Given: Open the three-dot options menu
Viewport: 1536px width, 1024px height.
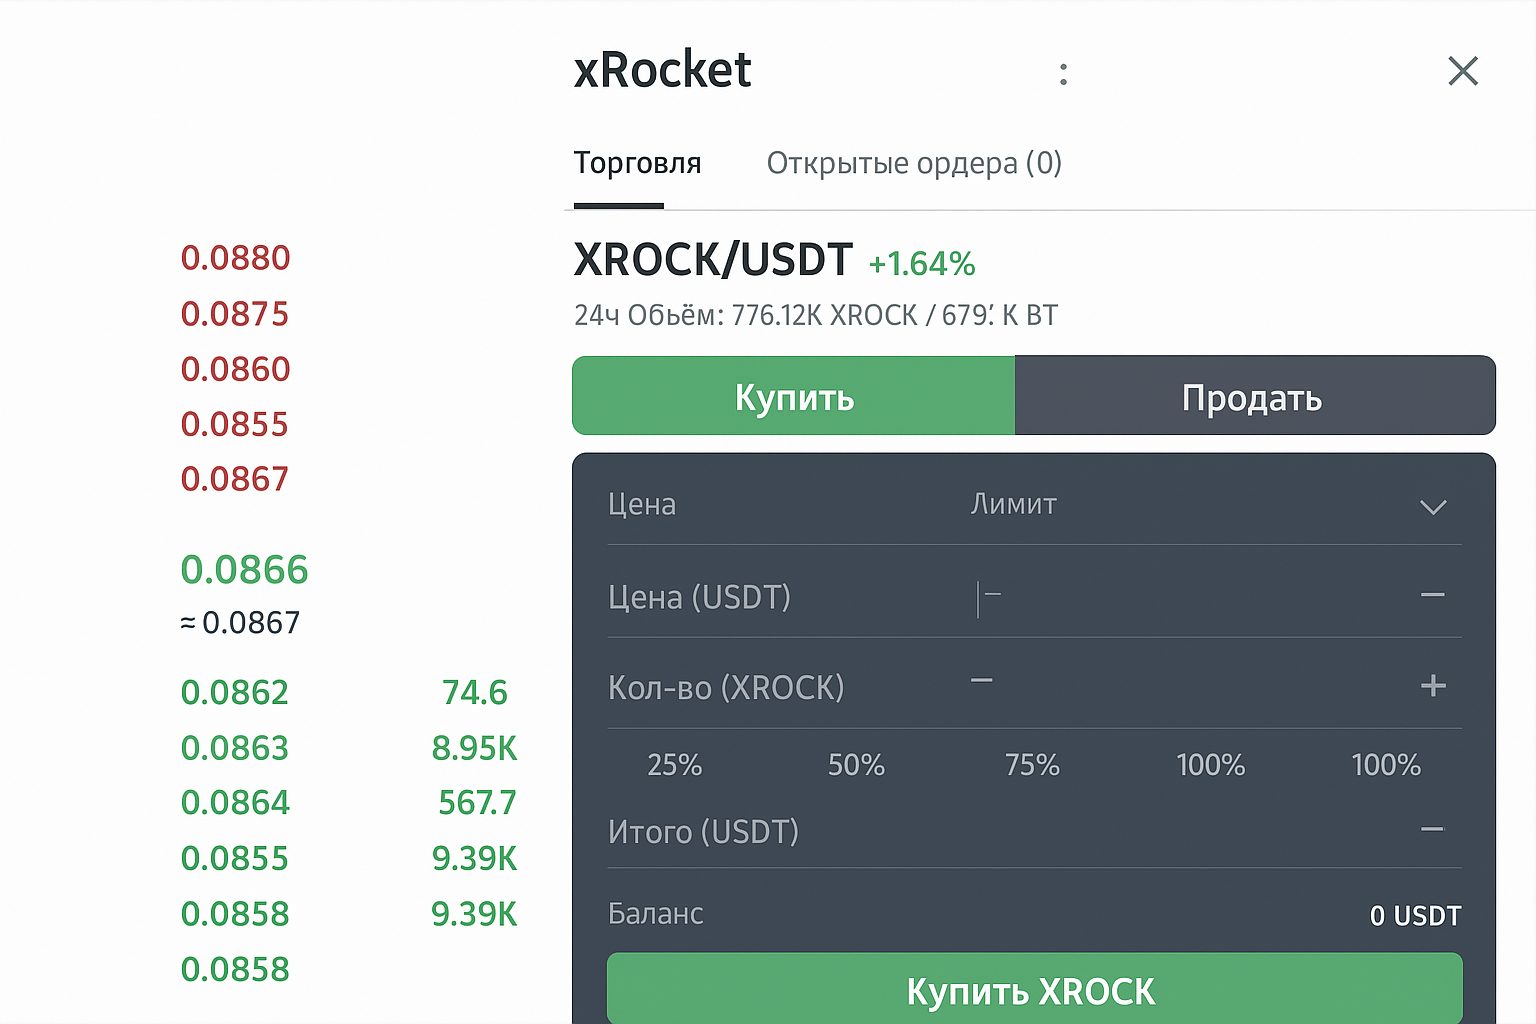Looking at the screenshot, I should pyautogui.click(x=1063, y=71).
